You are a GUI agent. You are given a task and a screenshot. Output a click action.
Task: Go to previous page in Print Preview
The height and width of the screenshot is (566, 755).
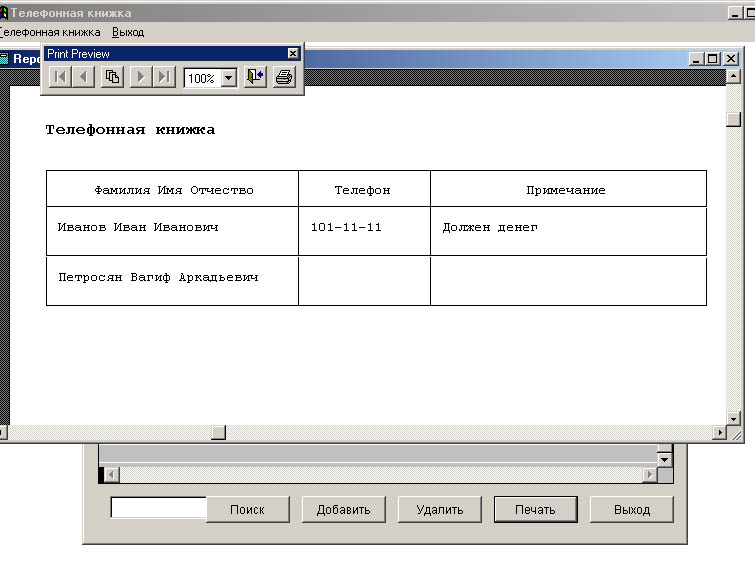[x=83, y=77]
